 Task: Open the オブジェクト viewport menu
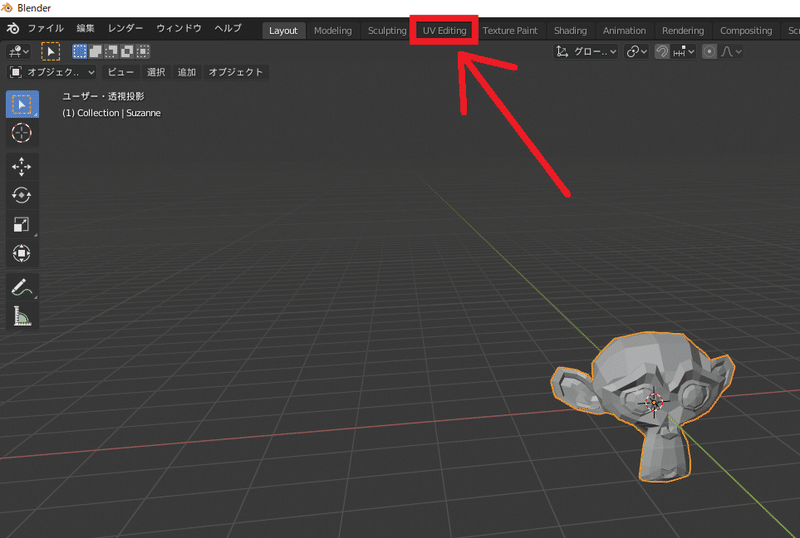(235, 72)
